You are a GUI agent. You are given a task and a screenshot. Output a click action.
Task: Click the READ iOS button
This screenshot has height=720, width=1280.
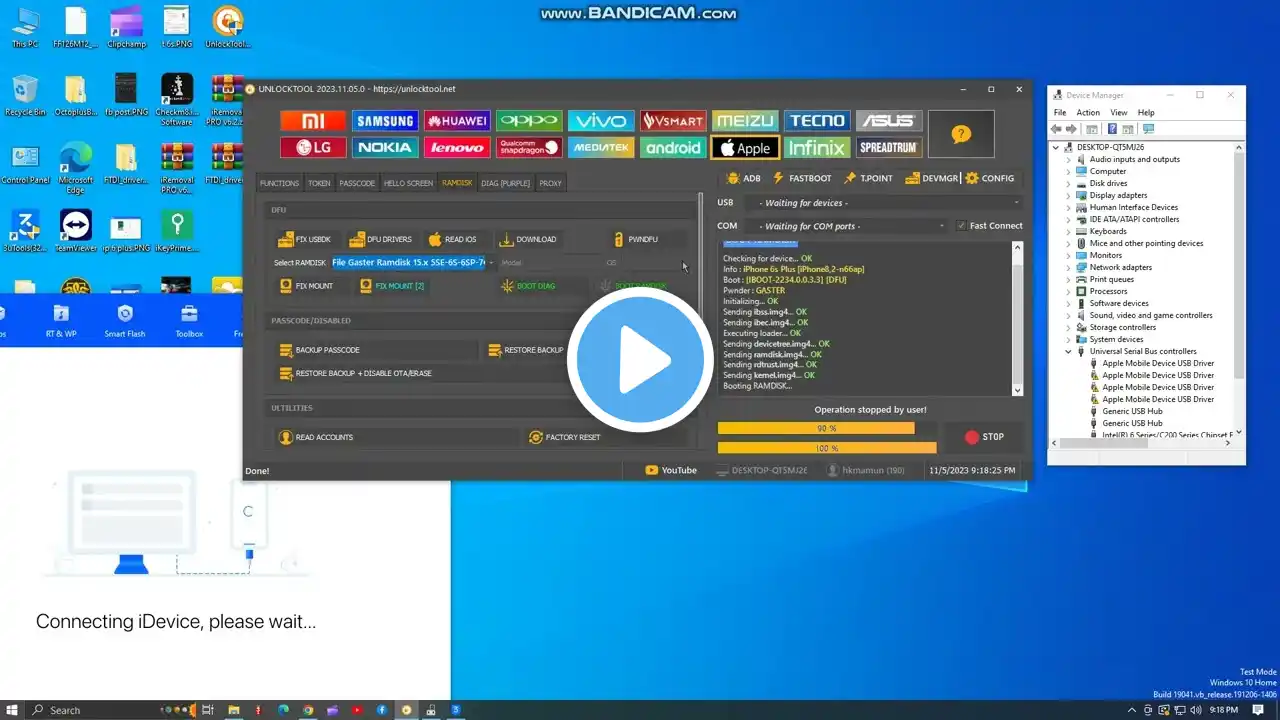pos(452,239)
